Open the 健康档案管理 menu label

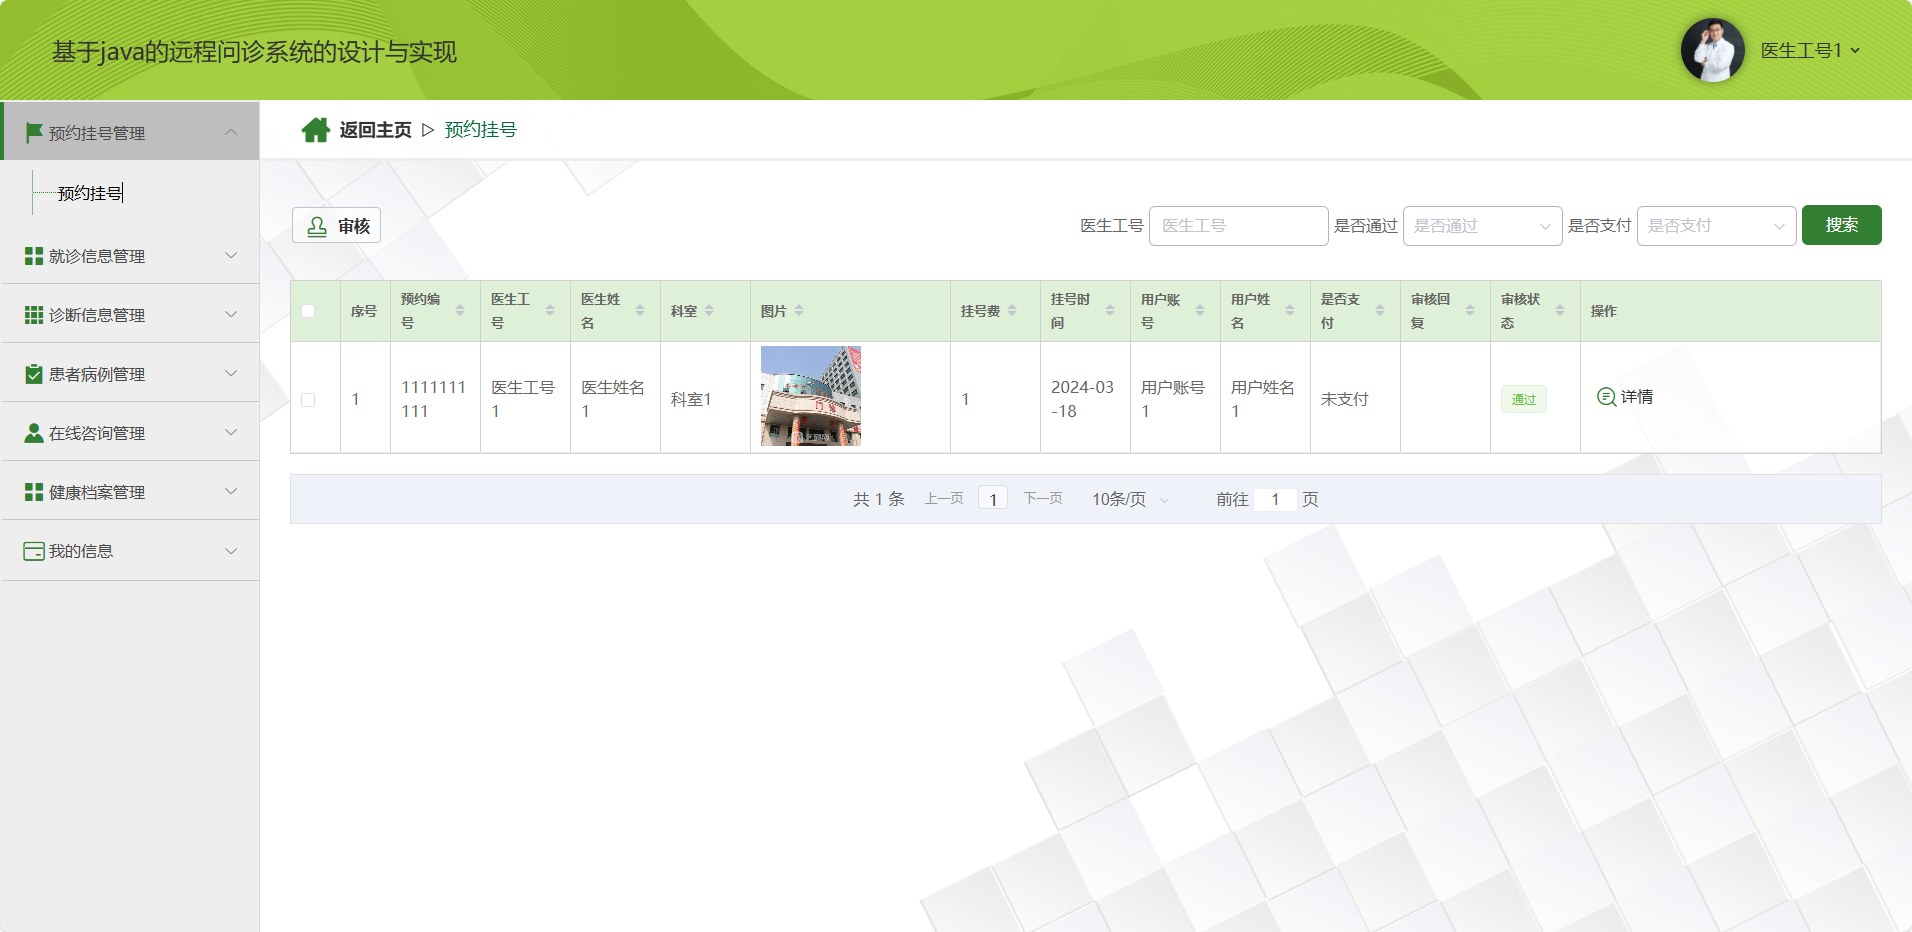pyautogui.click(x=97, y=492)
